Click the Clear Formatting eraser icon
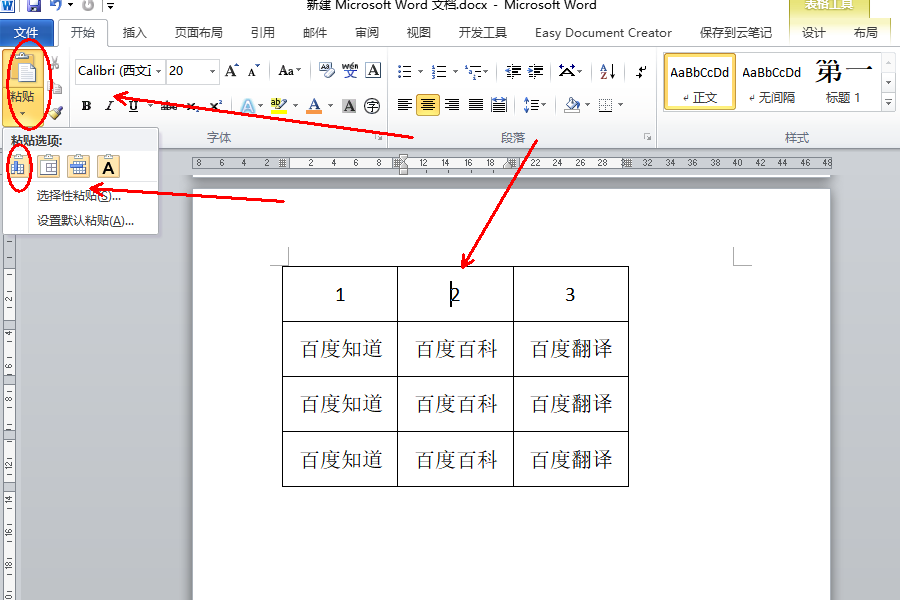The height and width of the screenshot is (600, 900). pos(327,71)
